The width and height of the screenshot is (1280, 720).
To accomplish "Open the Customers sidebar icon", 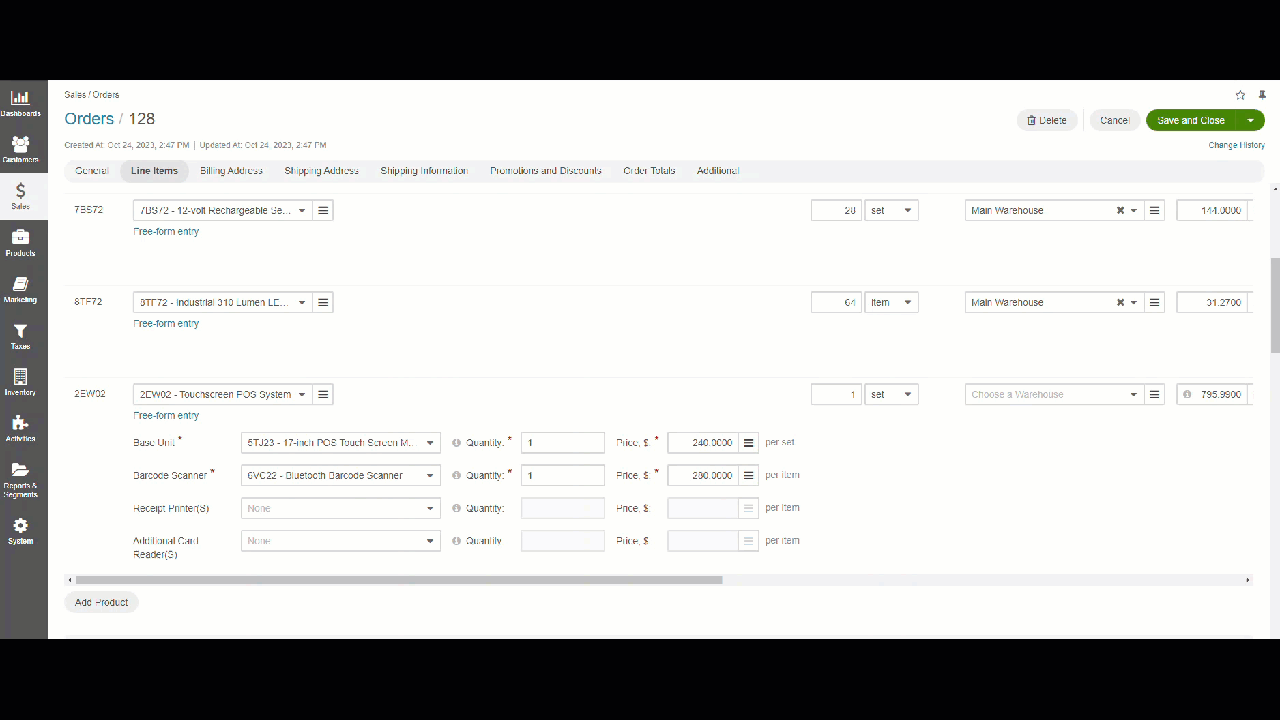I will click(20, 150).
